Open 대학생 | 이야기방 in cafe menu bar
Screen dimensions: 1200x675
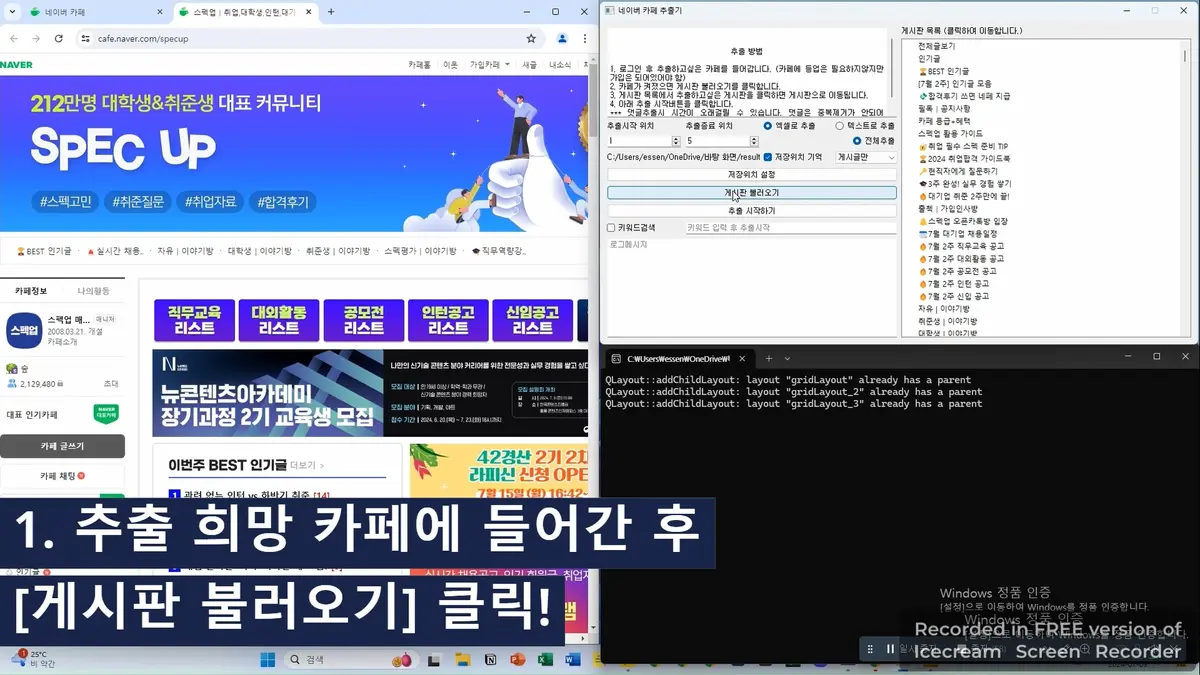click(259, 251)
